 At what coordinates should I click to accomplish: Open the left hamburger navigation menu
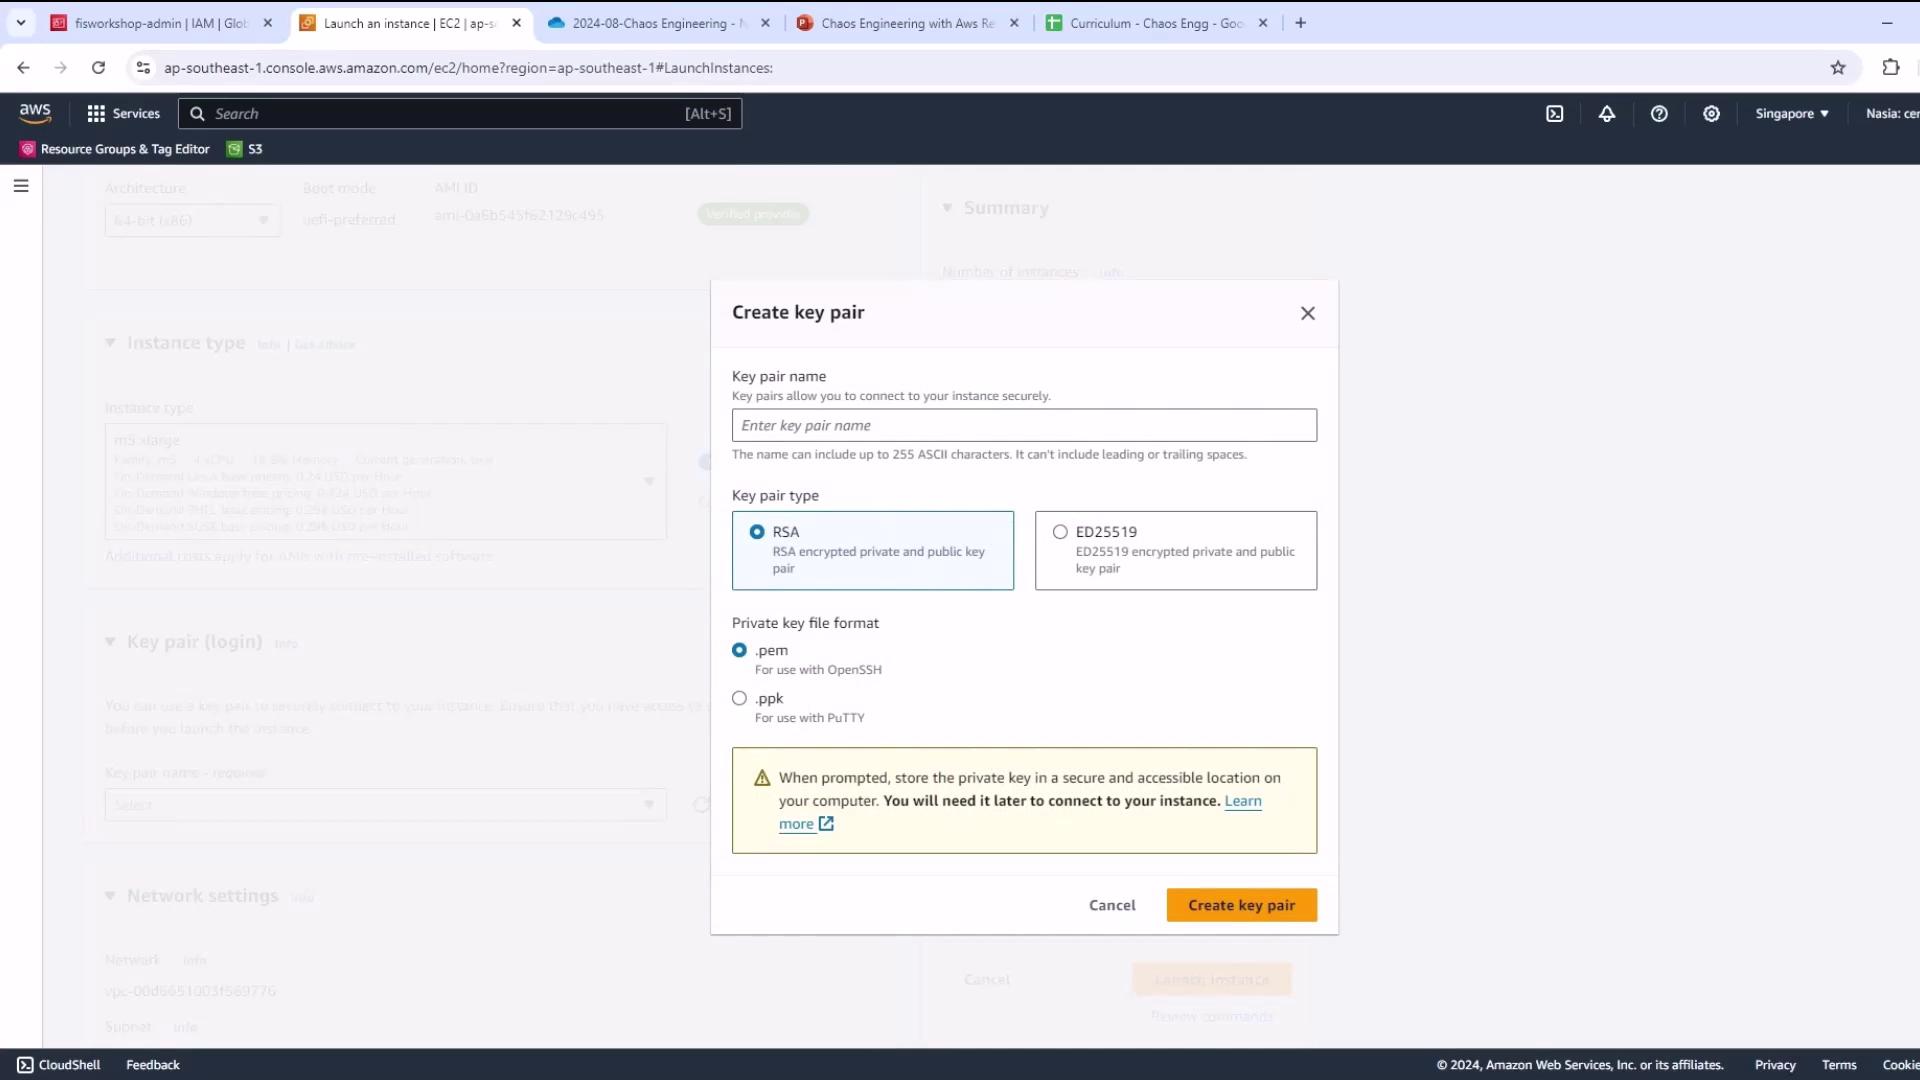point(21,186)
